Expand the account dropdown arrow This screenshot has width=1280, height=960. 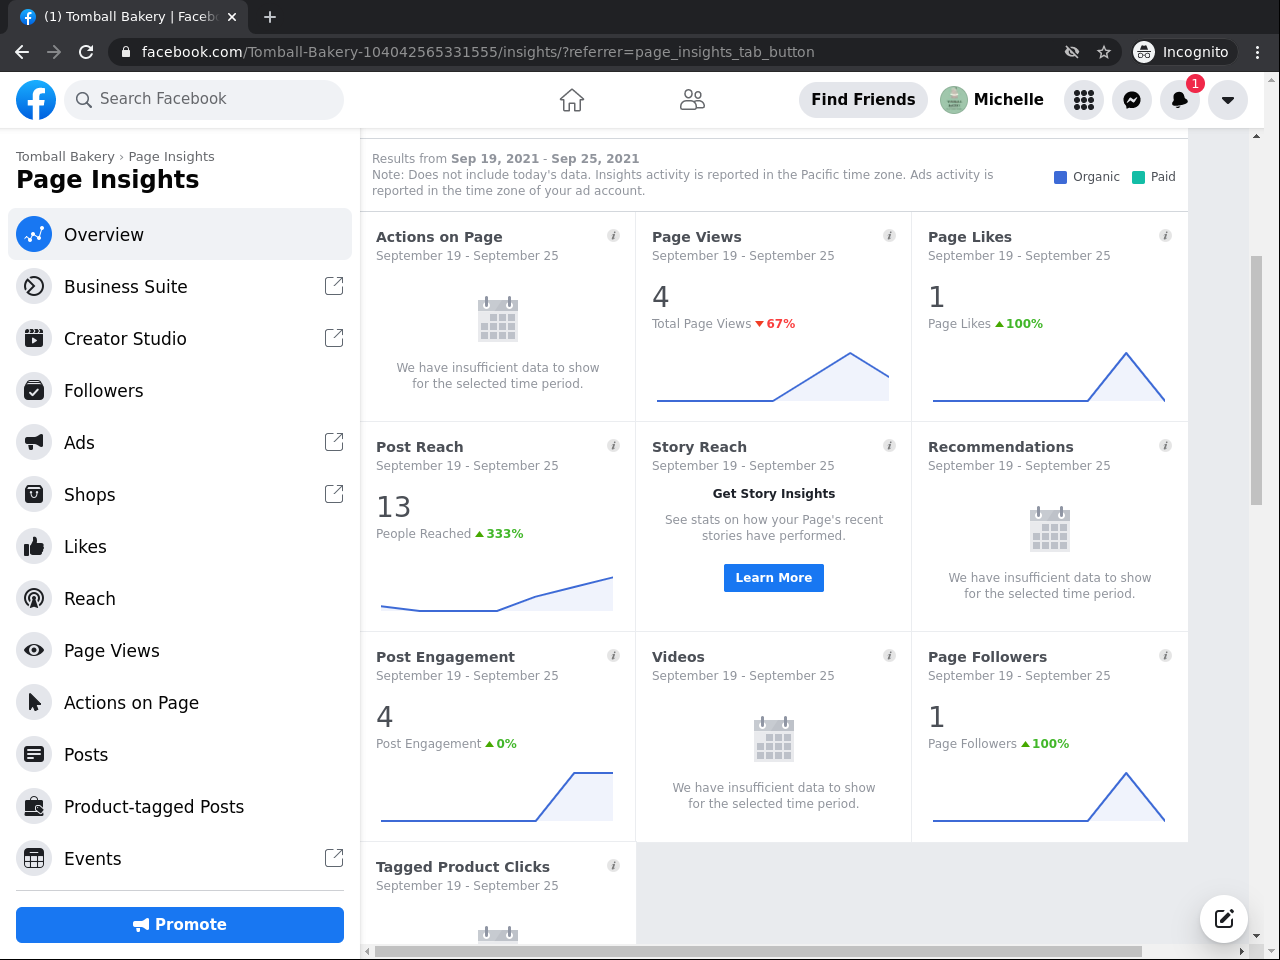(1228, 100)
